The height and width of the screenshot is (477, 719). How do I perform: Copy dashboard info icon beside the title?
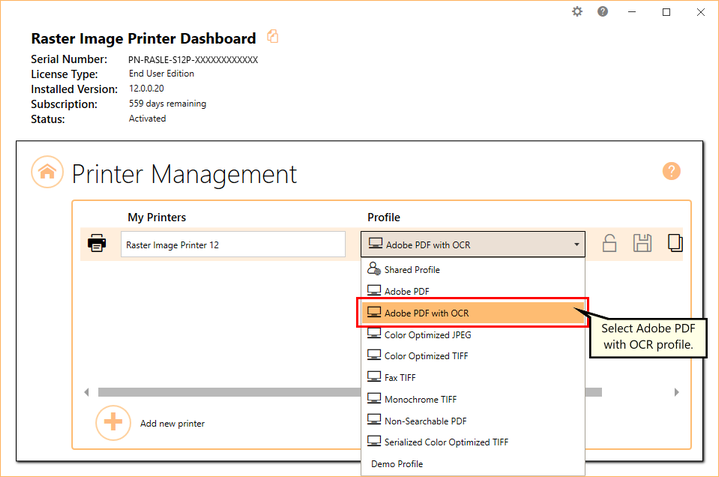click(x=273, y=36)
